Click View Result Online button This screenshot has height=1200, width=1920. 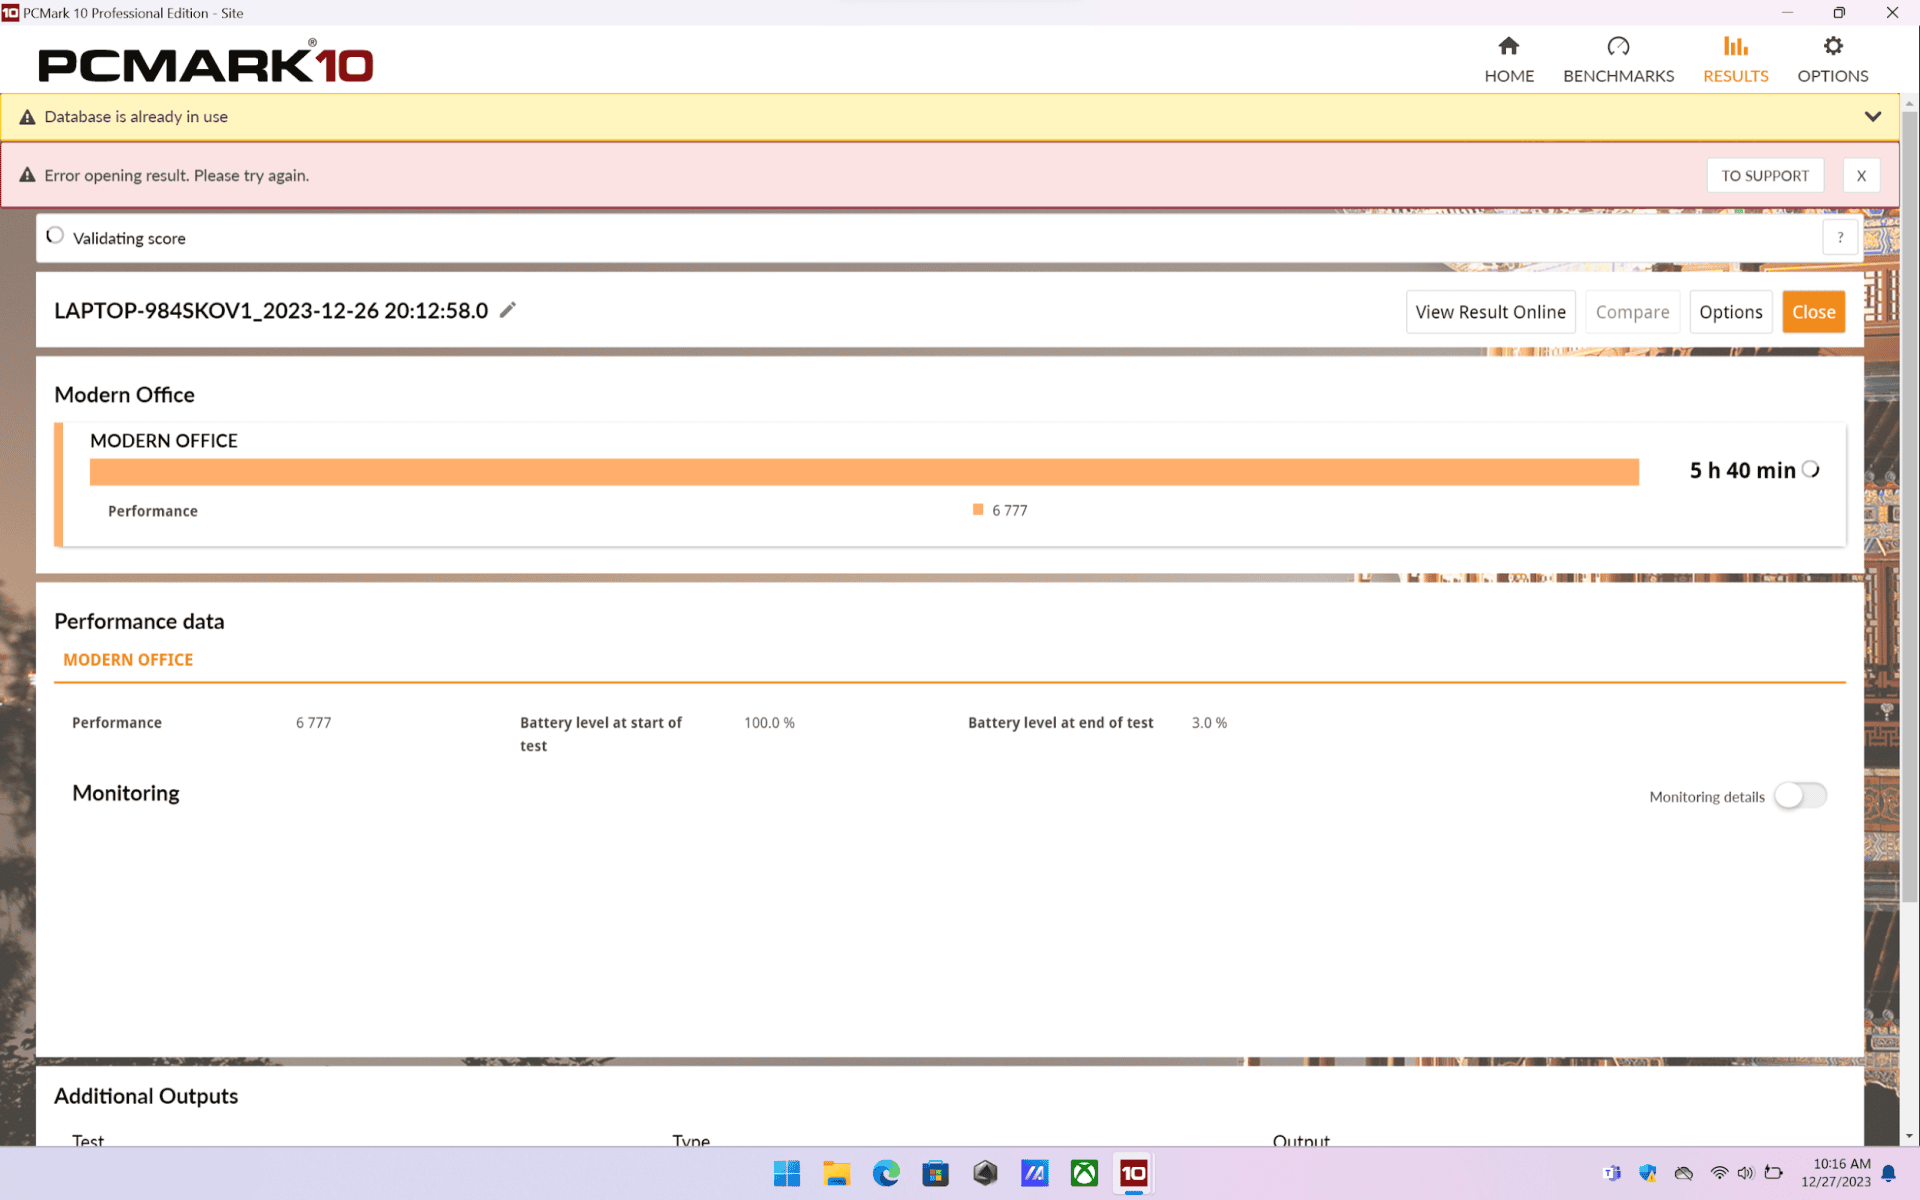pyautogui.click(x=1490, y=312)
